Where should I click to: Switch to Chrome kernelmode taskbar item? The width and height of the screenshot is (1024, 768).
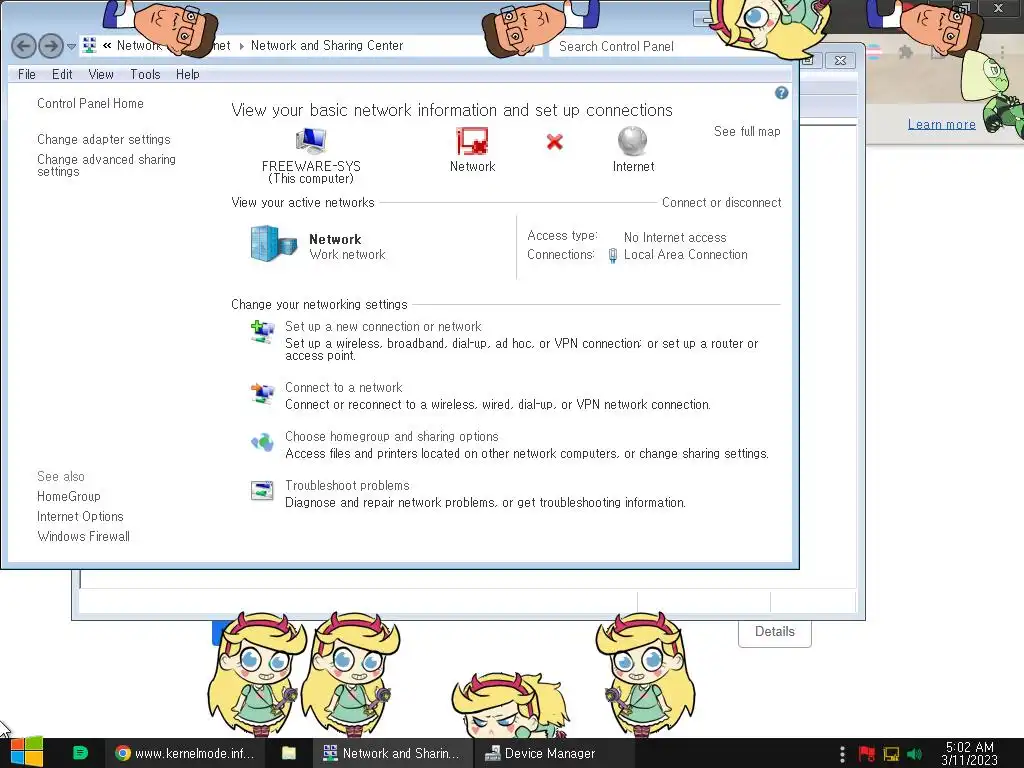point(184,753)
